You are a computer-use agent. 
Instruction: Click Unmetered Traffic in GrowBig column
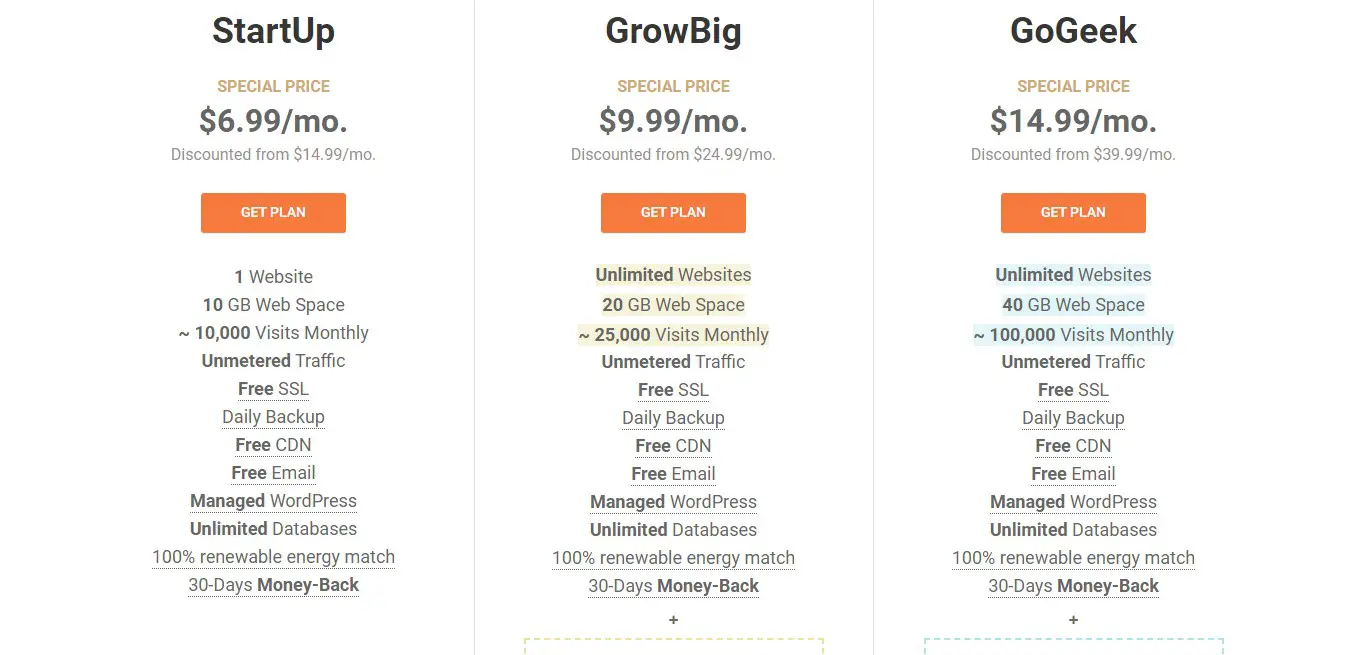coord(673,362)
